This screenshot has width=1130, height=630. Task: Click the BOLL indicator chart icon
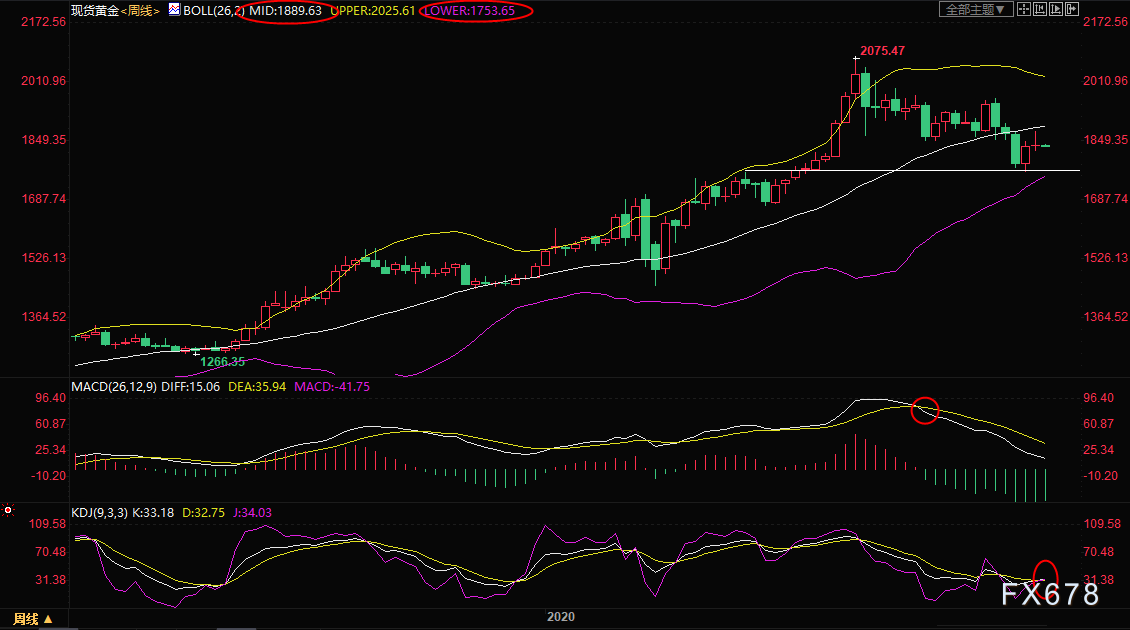(174, 9)
